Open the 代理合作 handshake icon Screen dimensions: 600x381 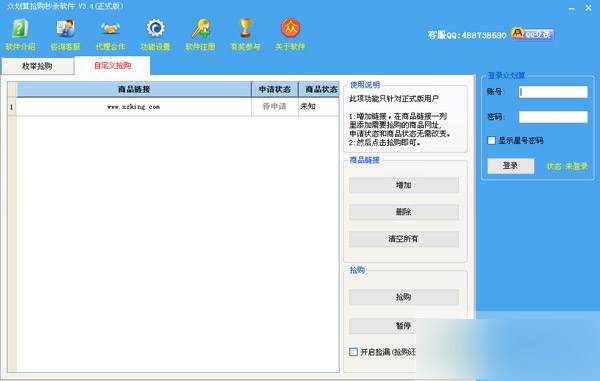(x=110, y=35)
